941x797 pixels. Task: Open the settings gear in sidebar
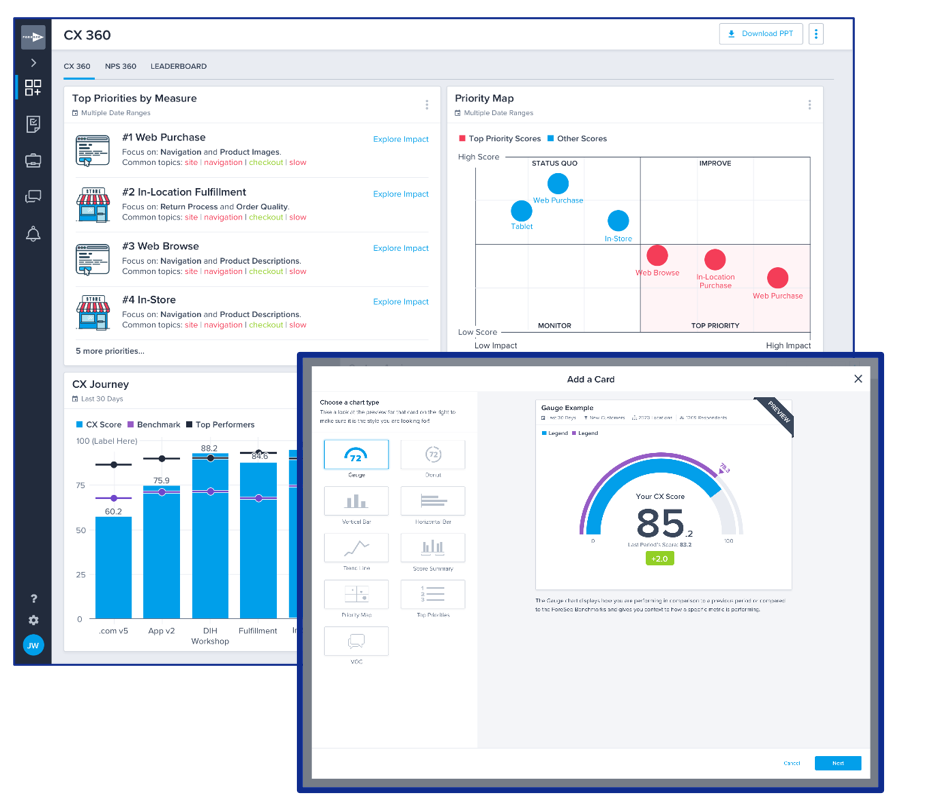click(33, 620)
